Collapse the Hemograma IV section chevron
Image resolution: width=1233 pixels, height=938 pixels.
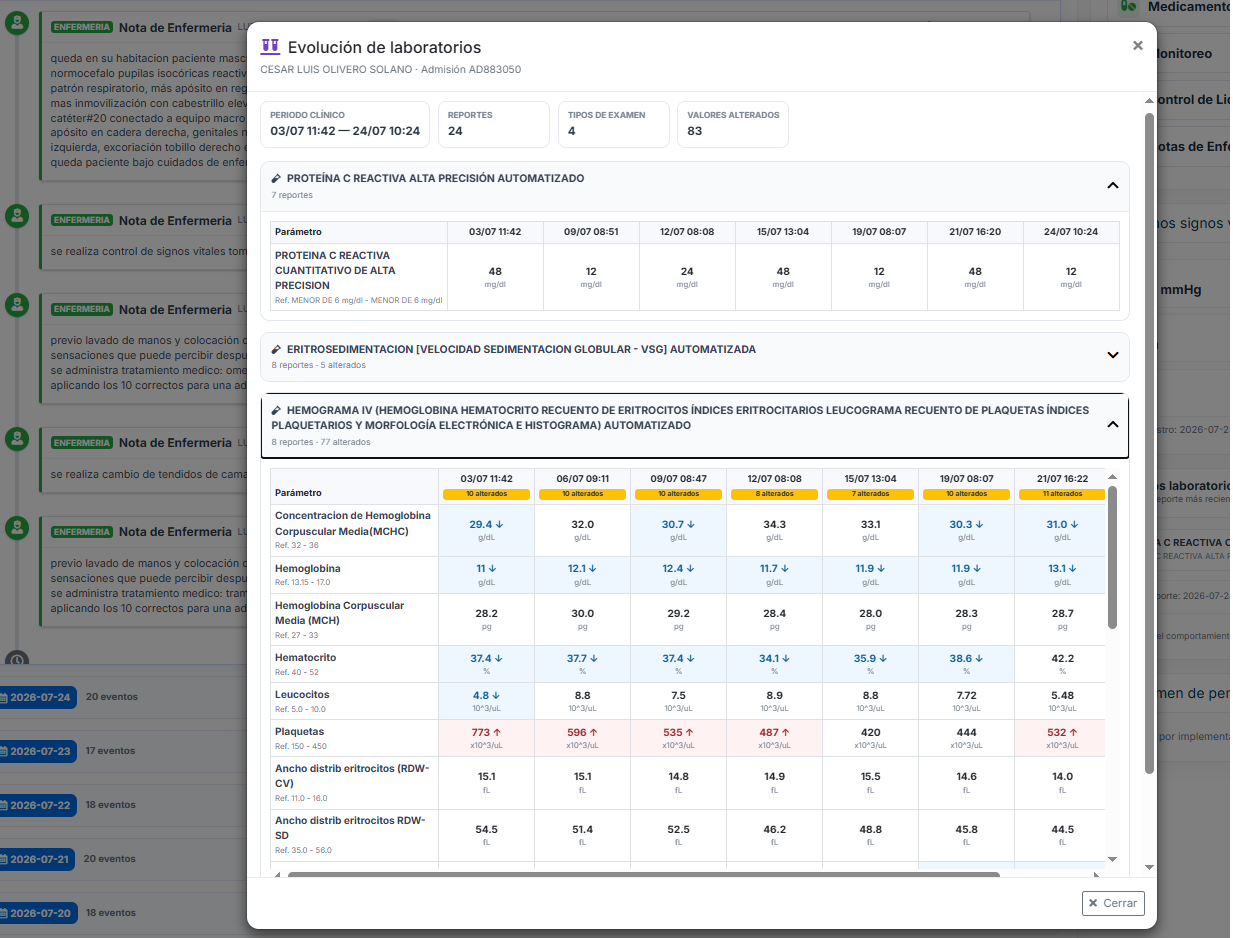pos(1112,424)
